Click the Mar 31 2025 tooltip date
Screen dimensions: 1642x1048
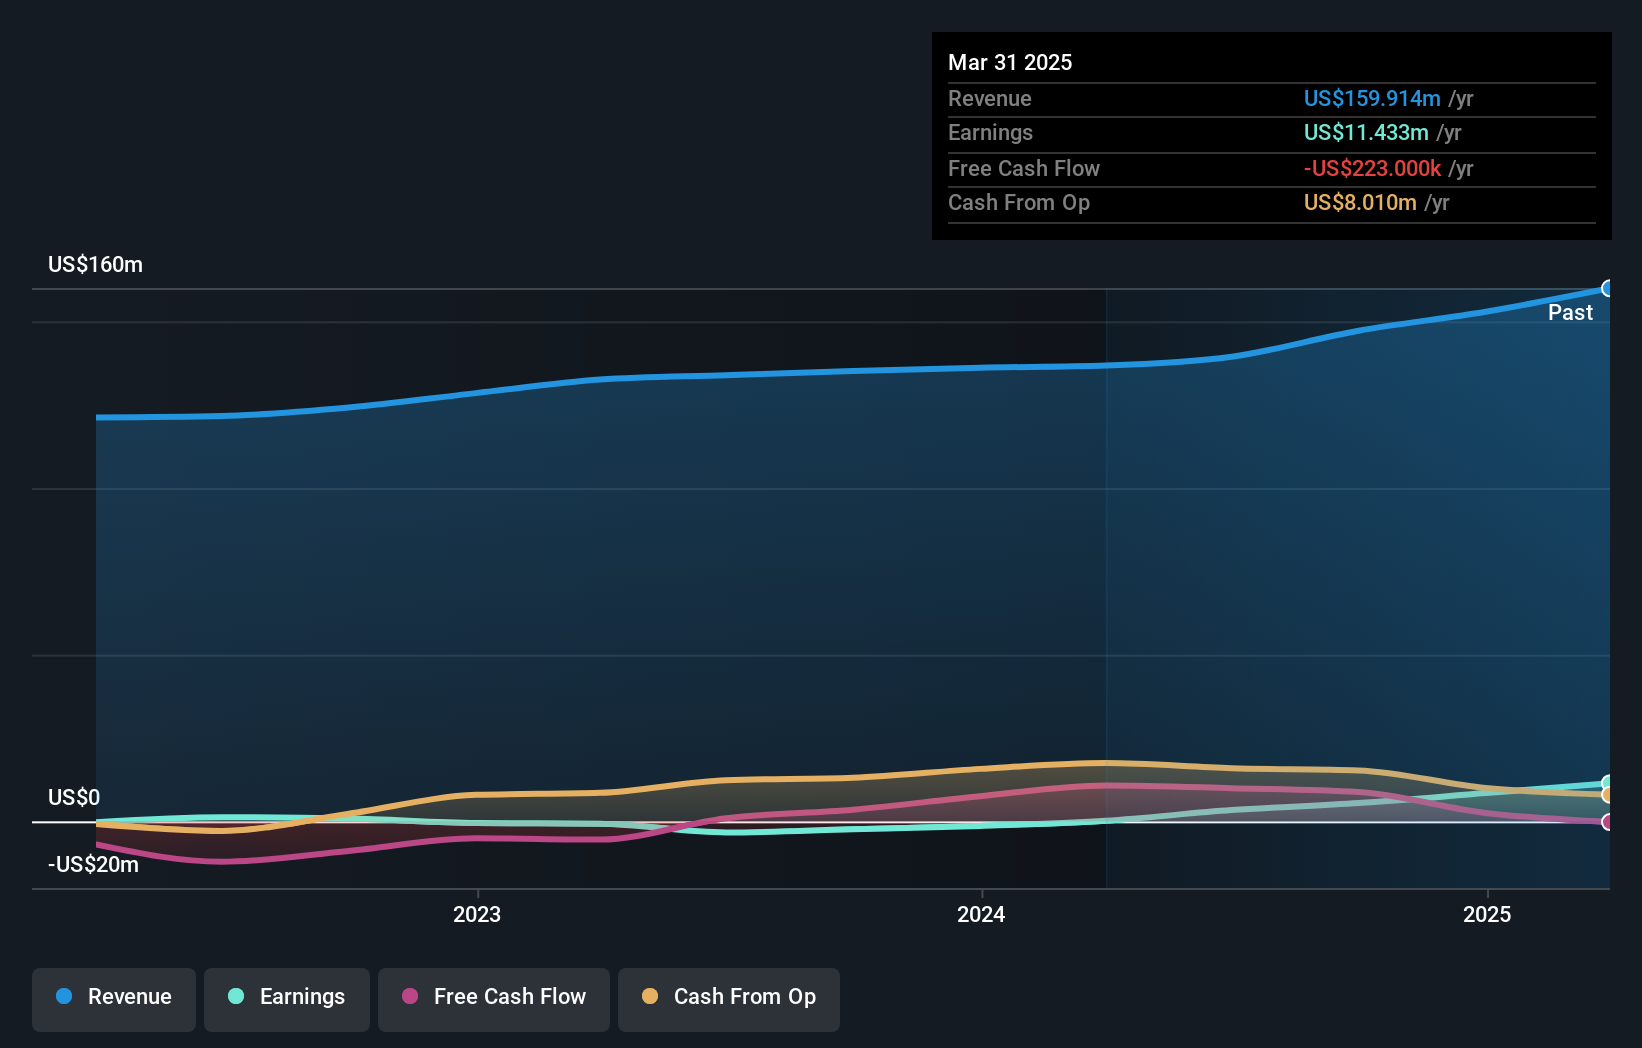pyautogui.click(x=1010, y=62)
